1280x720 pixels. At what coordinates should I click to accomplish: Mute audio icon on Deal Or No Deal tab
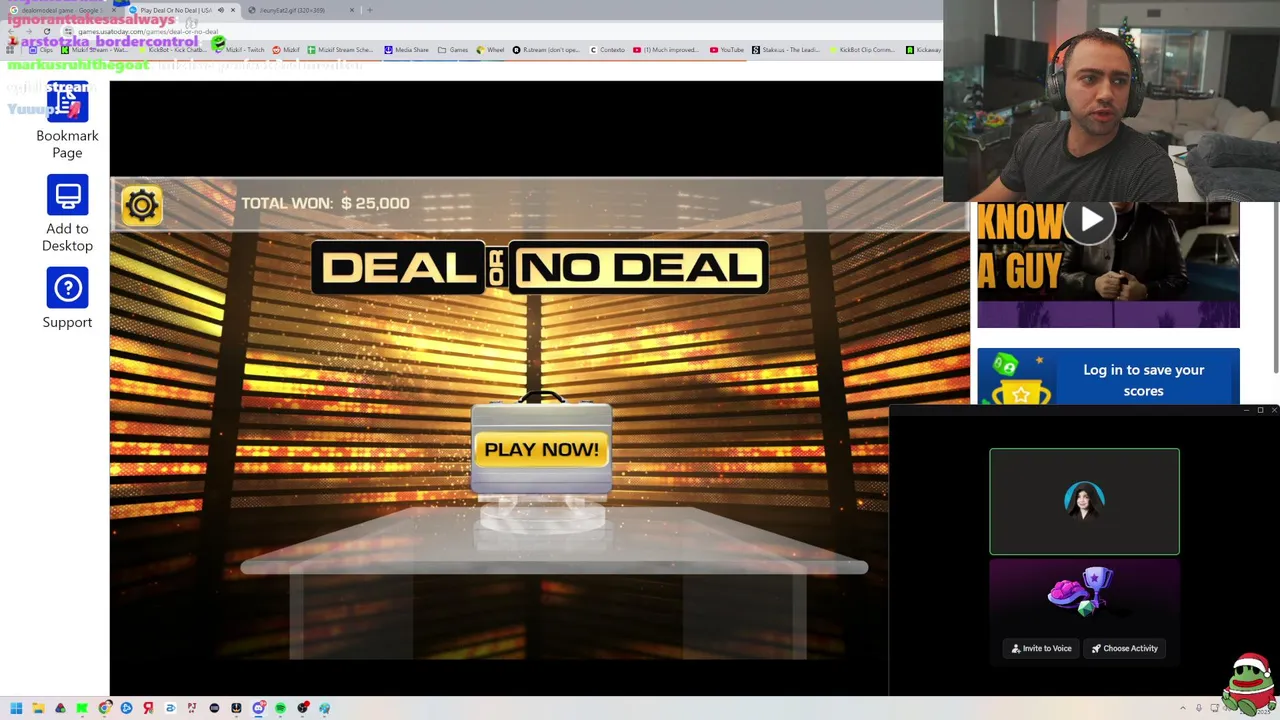pos(221,10)
